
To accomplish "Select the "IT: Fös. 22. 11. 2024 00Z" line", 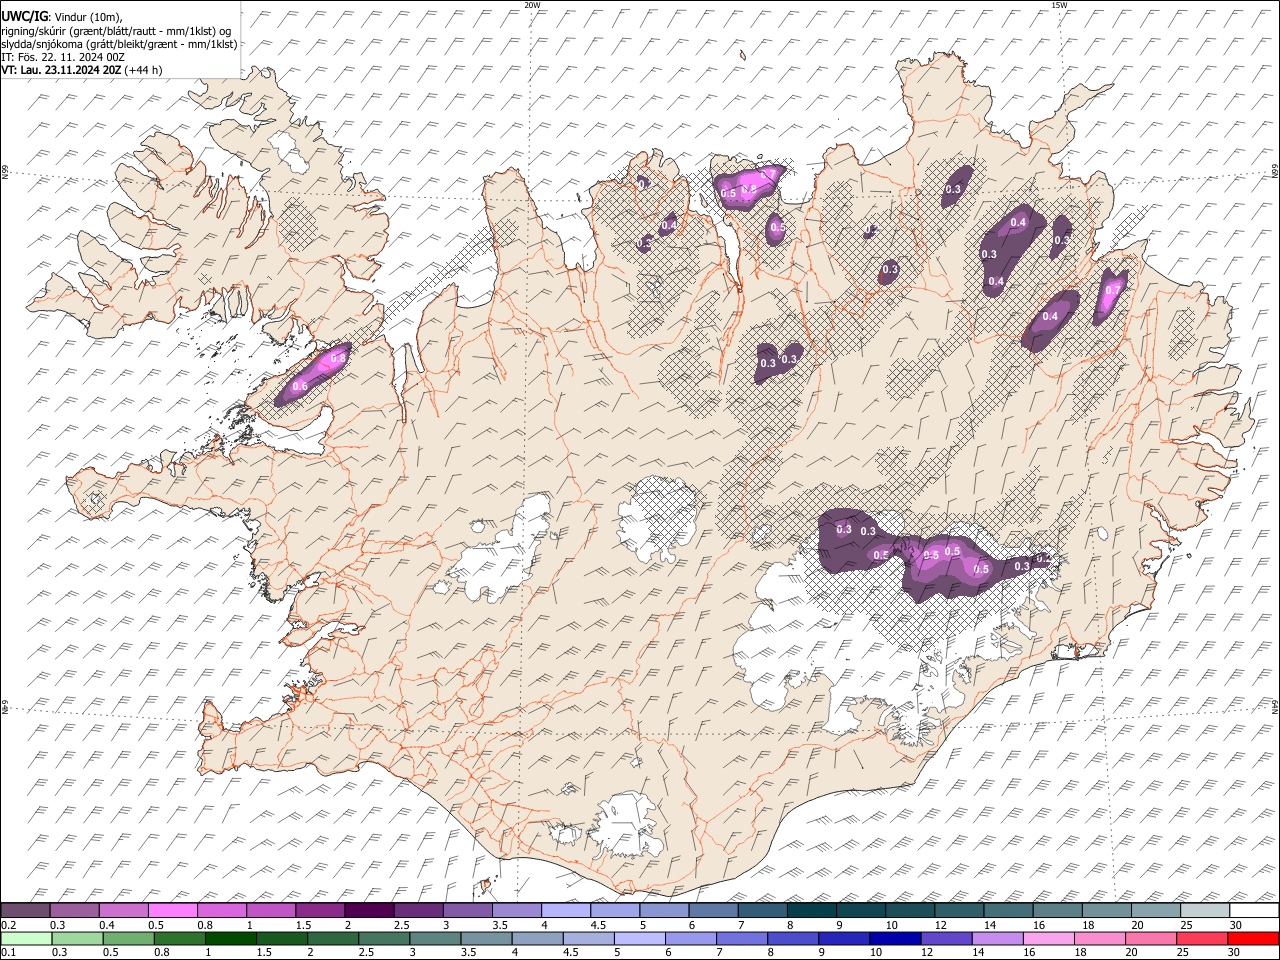I will (64, 57).
